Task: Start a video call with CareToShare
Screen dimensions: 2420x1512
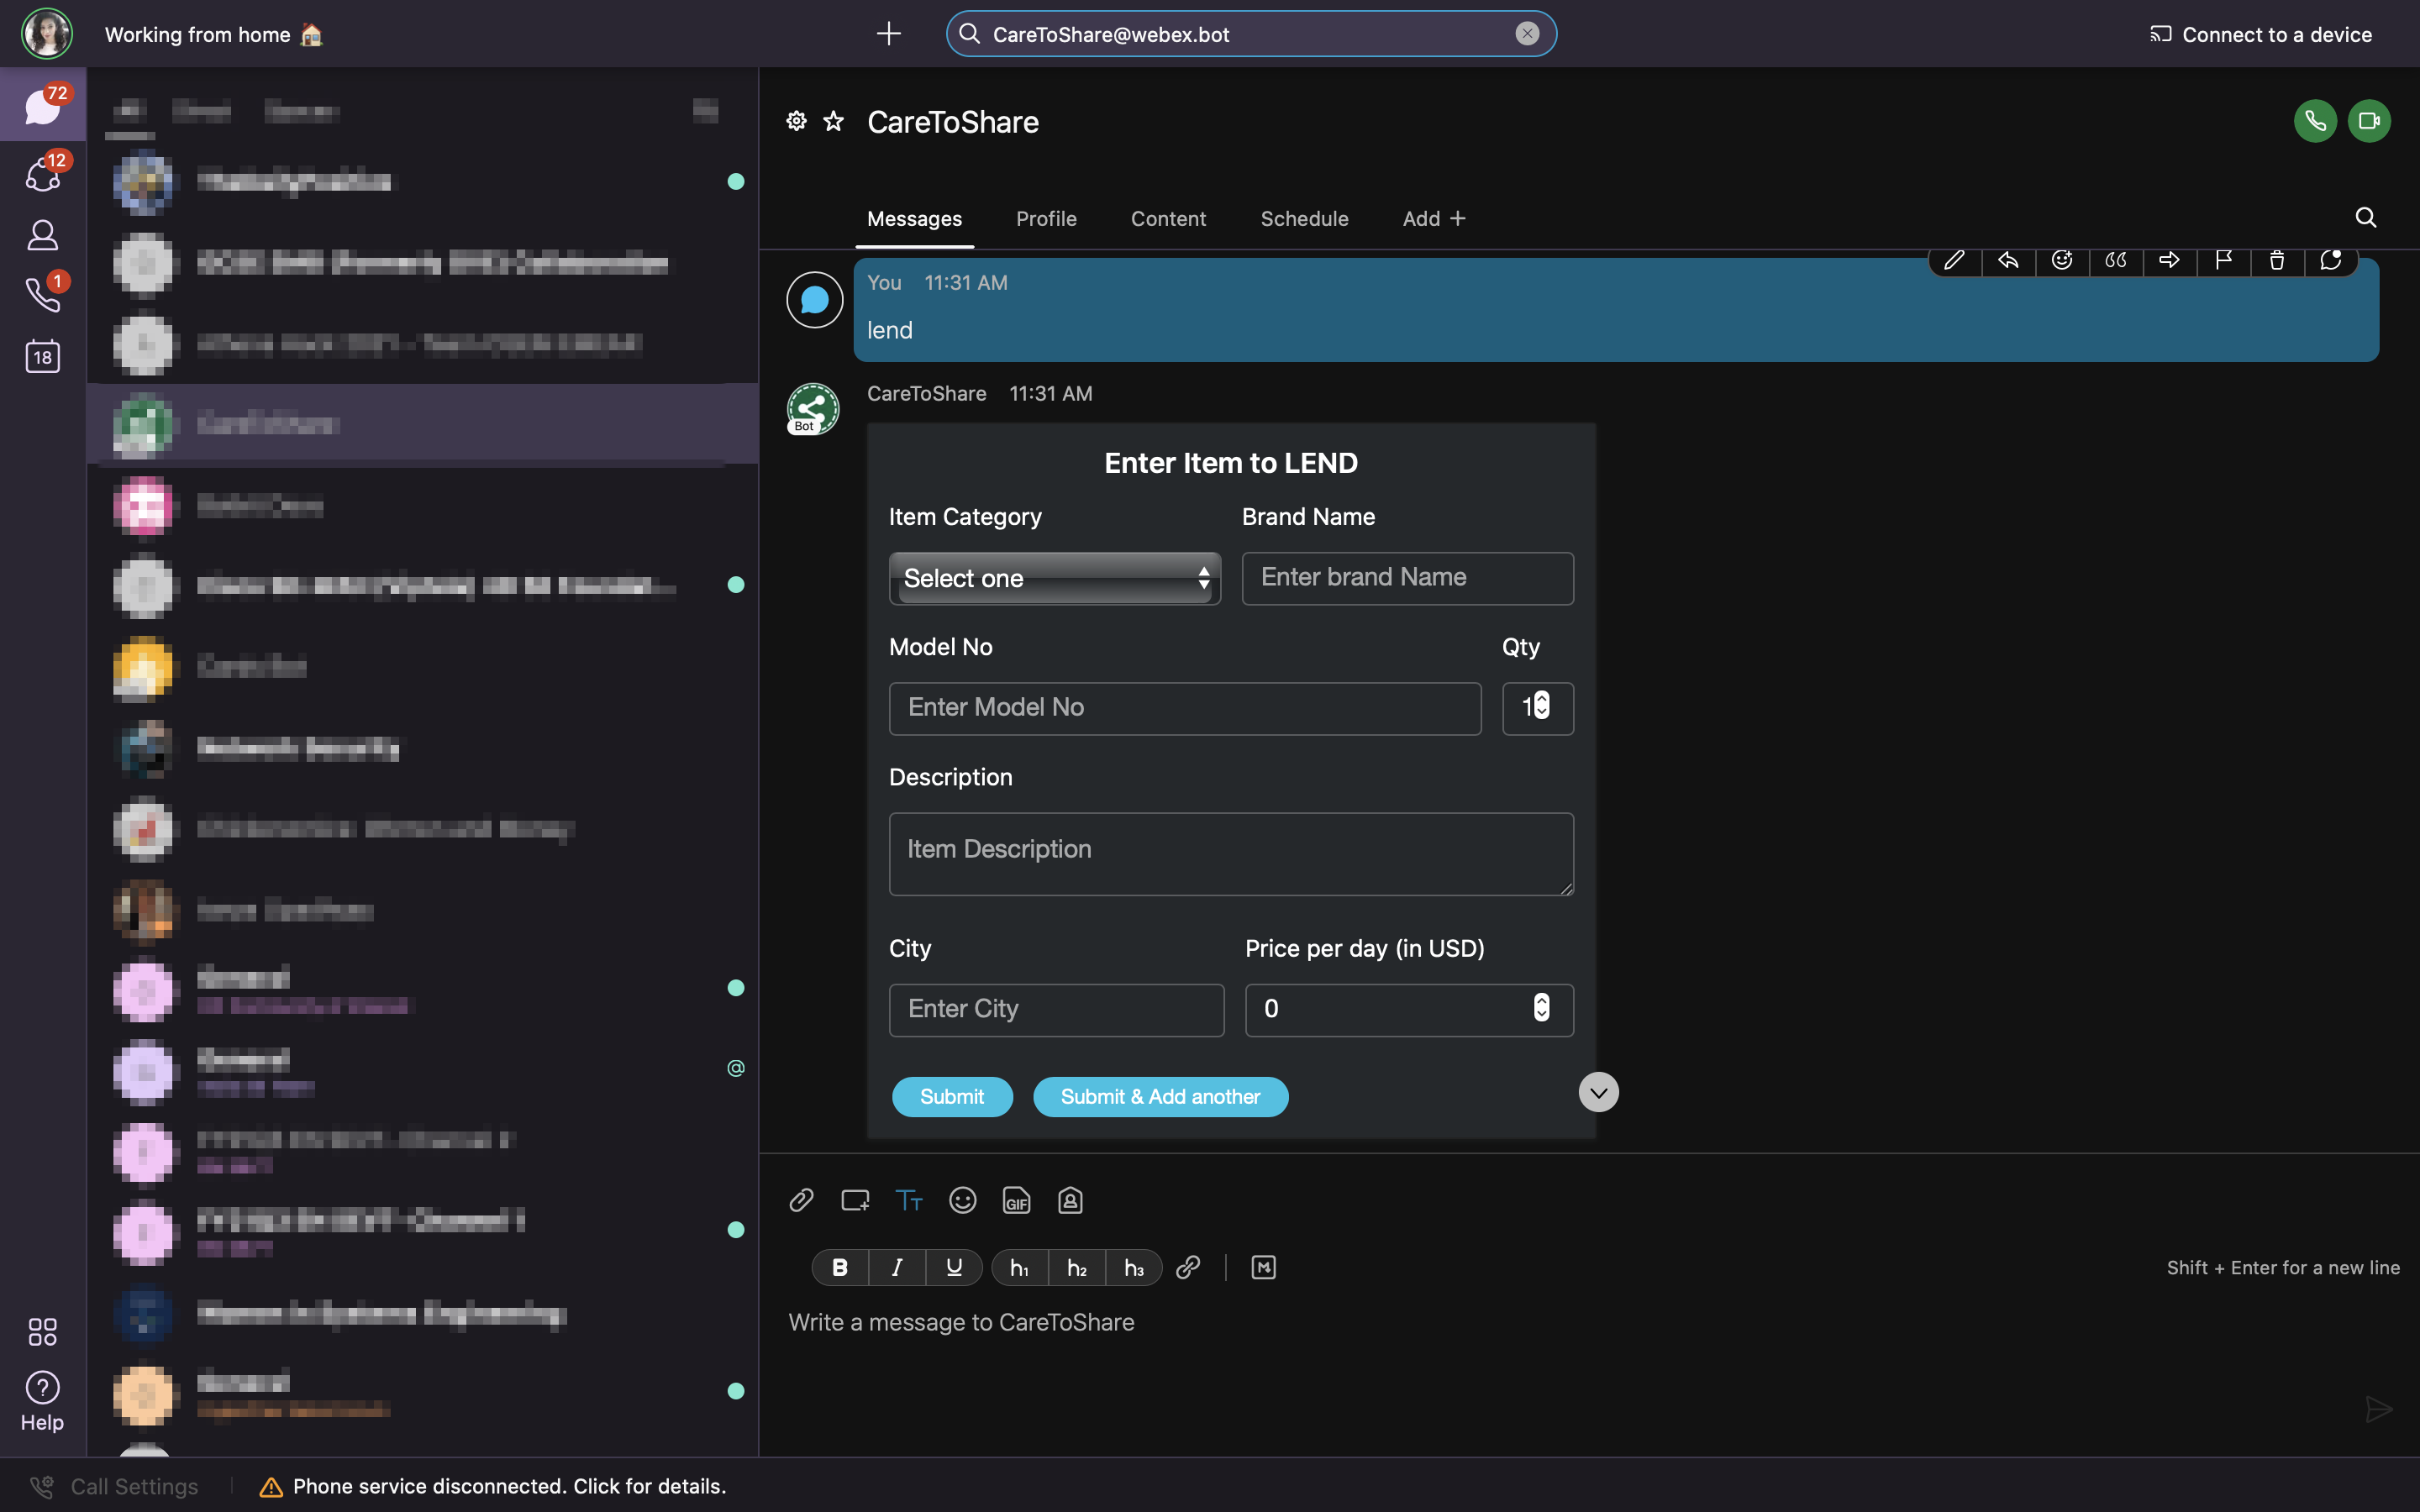Action: tap(2368, 121)
